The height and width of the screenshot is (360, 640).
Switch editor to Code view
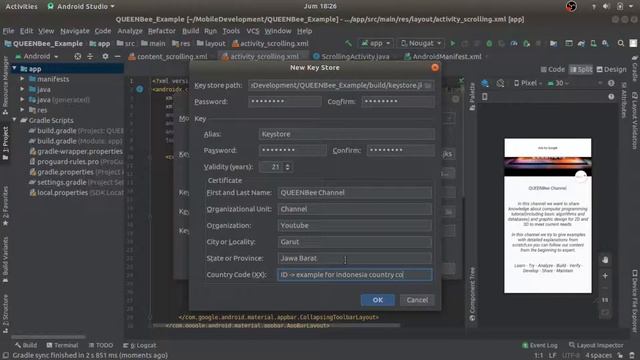pyautogui.click(x=553, y=69)
